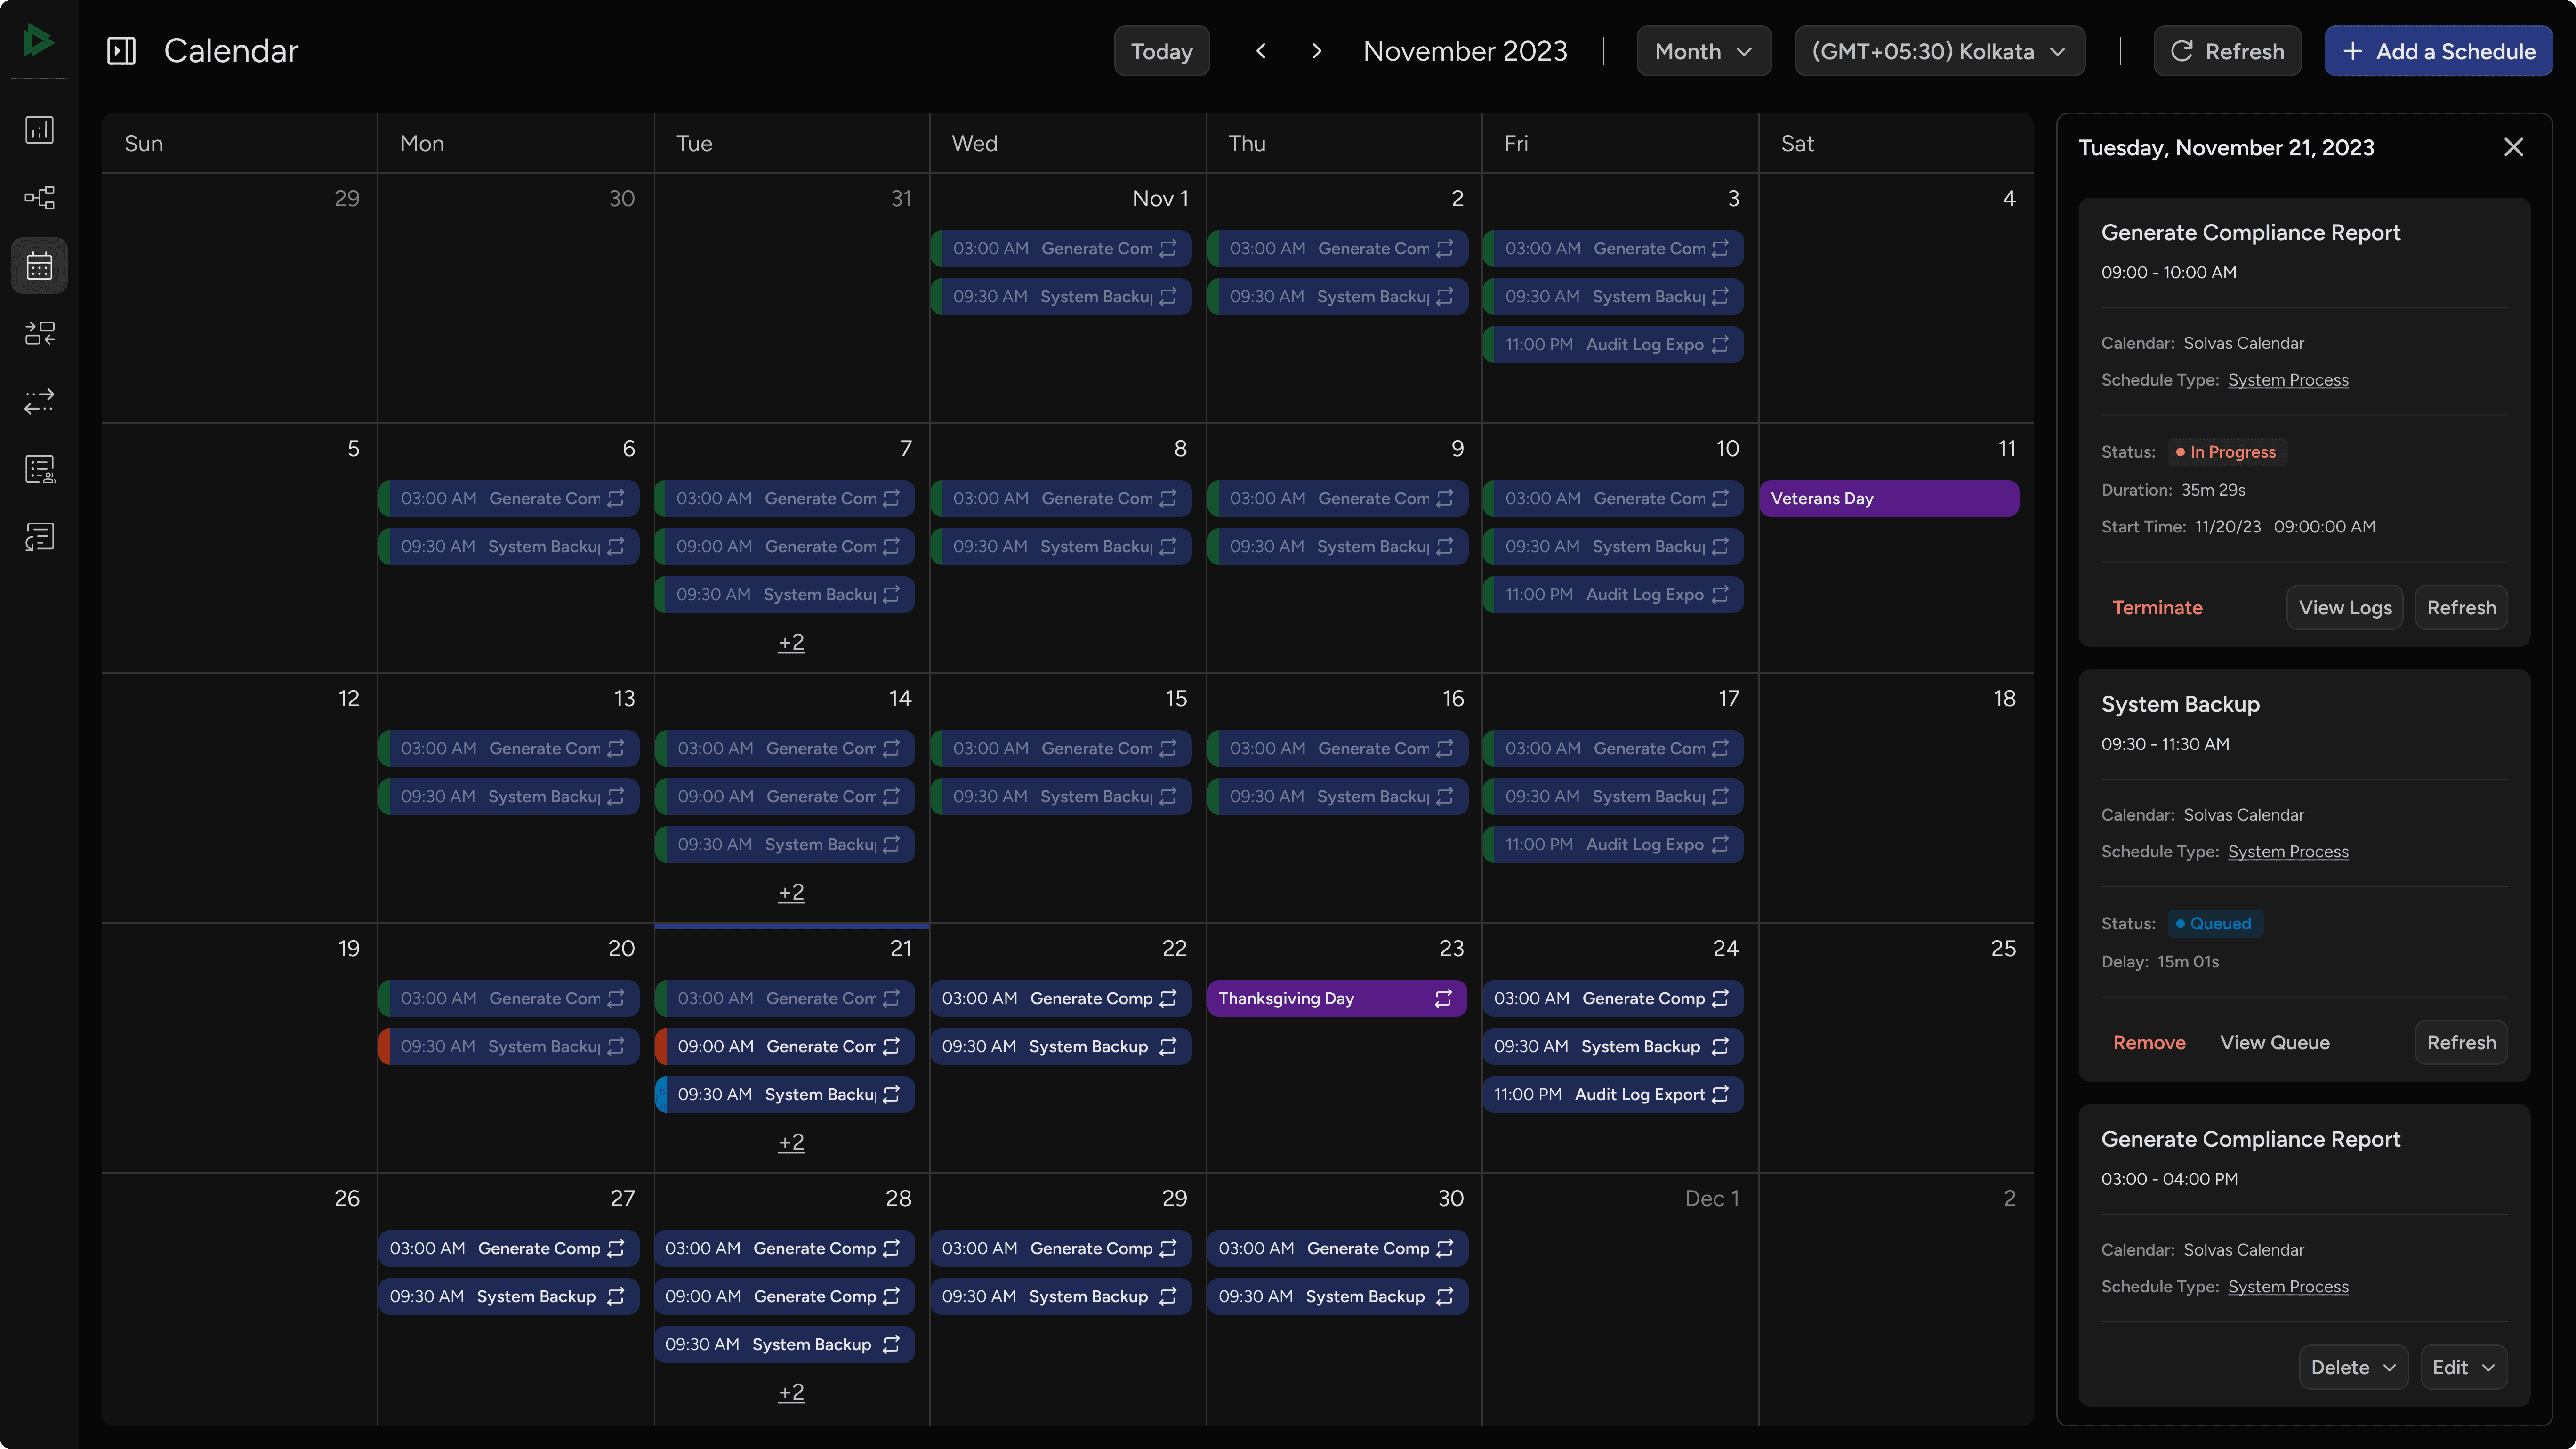2576x1449 pixels.
Task: Open the Month view dropdown
Action: pos(1703,50)
